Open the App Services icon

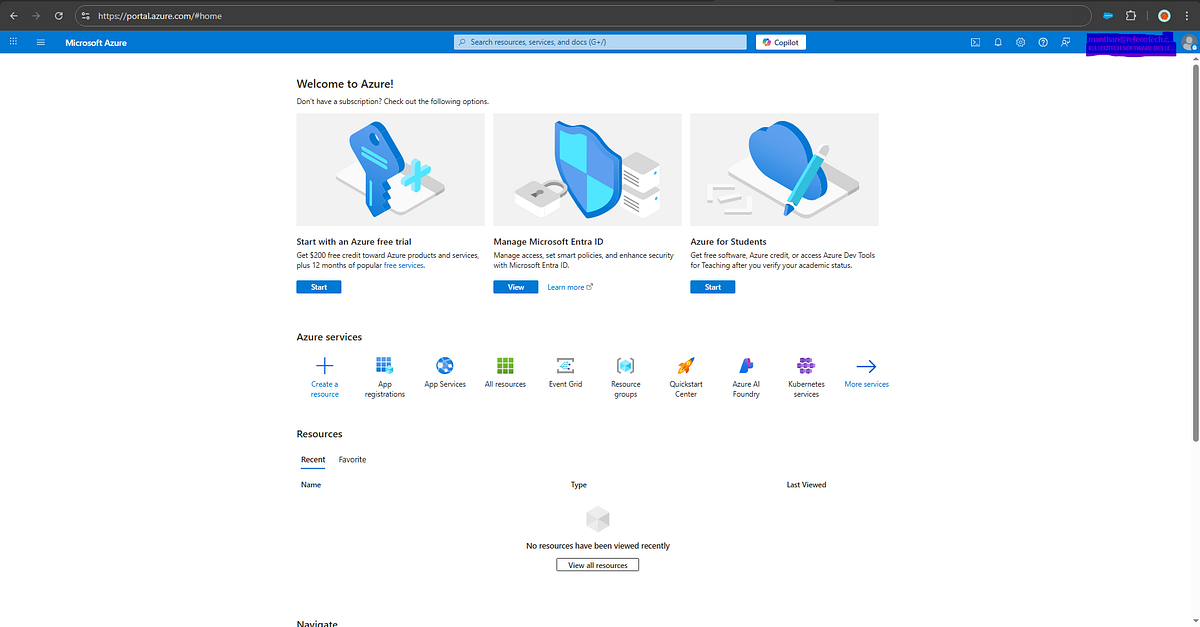click(x=444, y=366)
